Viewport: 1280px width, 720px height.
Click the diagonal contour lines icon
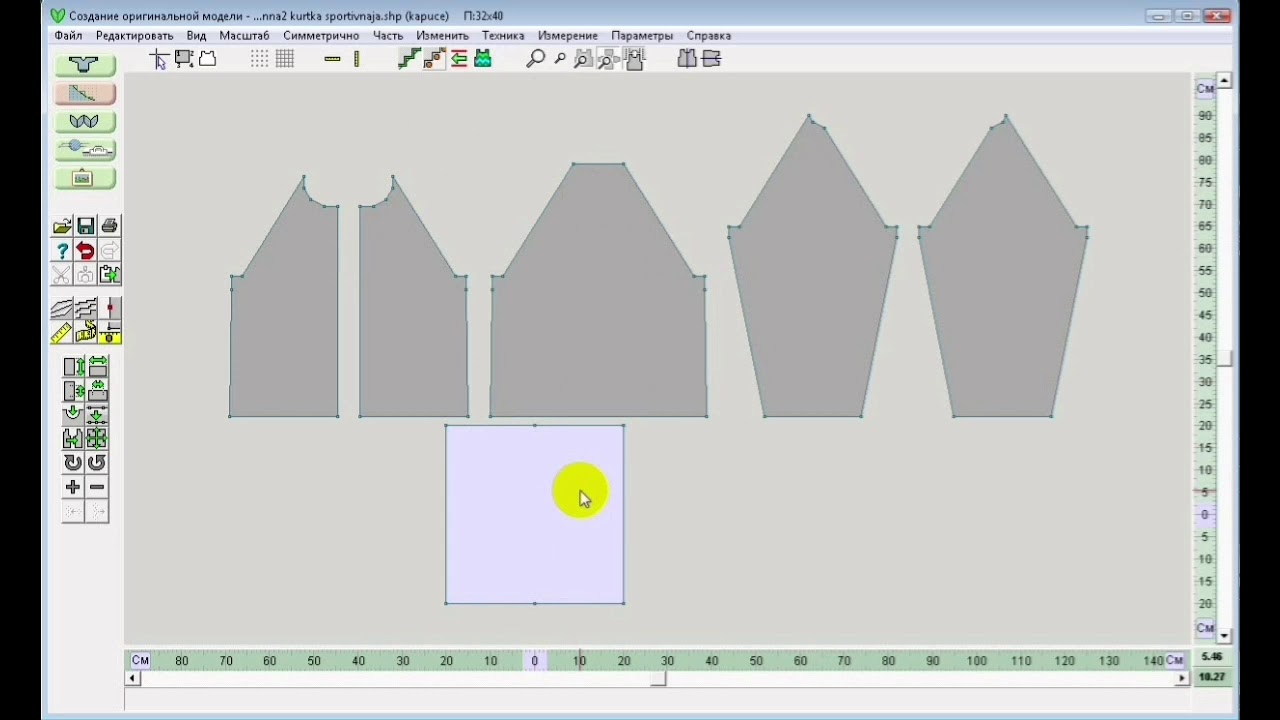62,309
